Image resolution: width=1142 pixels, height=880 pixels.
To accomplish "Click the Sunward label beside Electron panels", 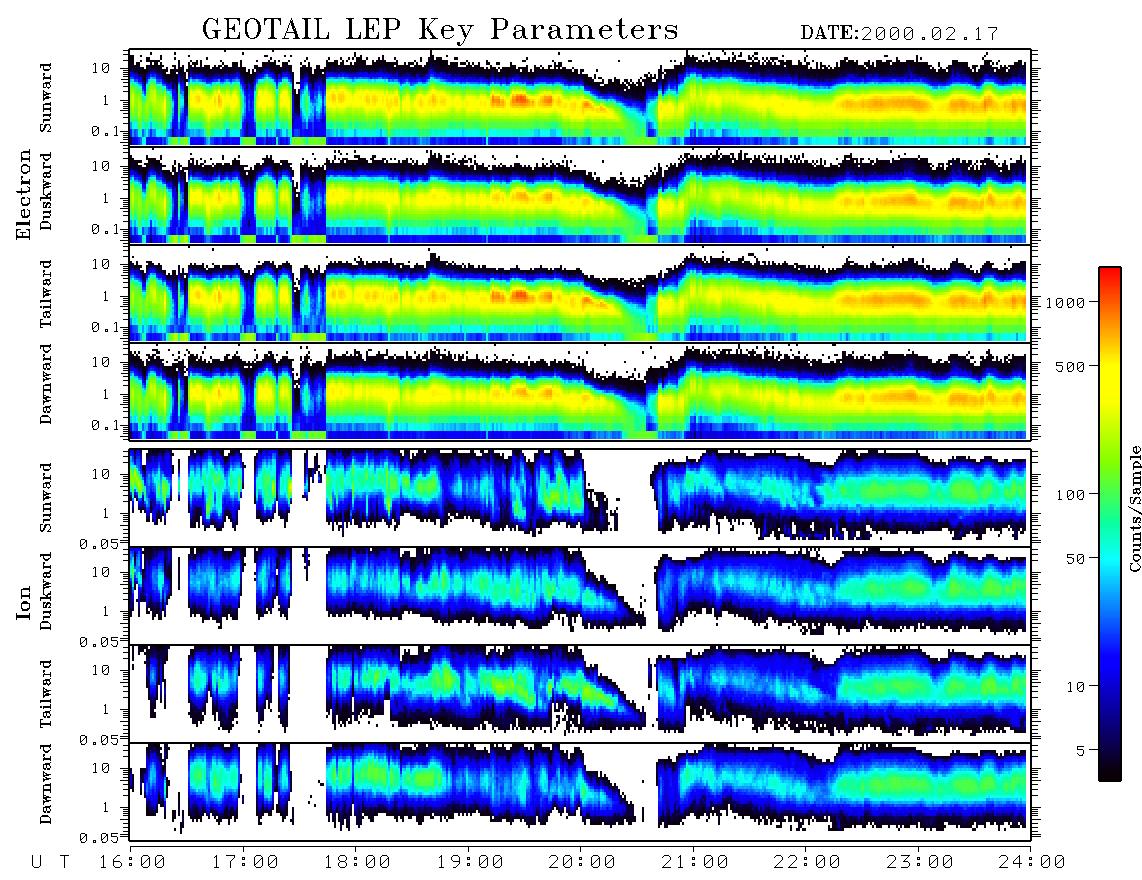I will point(46,98).
